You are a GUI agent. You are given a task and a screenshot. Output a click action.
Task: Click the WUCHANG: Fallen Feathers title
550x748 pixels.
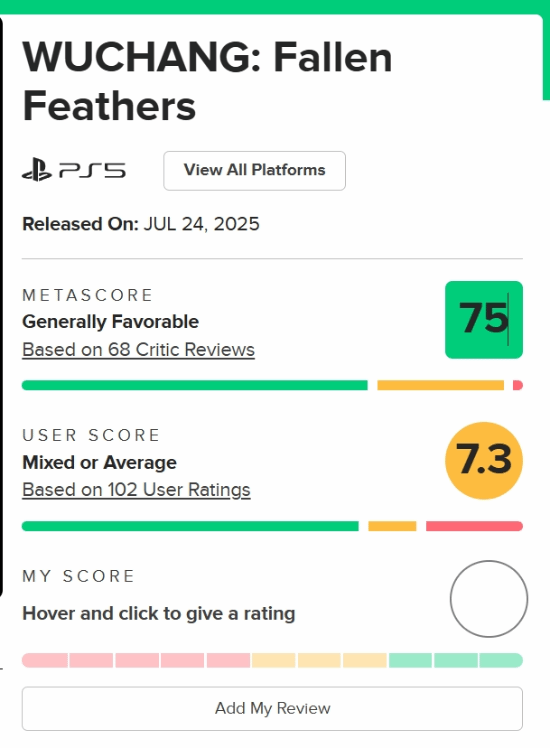tap(207, 82)
